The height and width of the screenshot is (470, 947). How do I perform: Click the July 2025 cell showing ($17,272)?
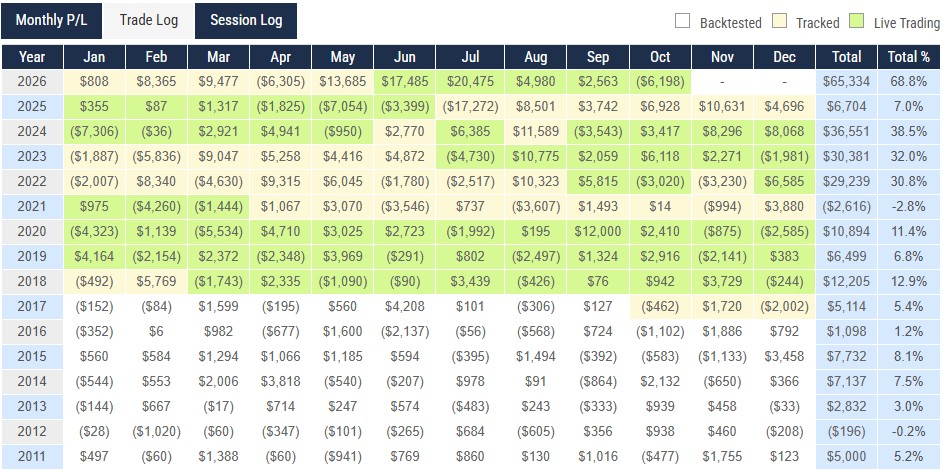[472, 106]
